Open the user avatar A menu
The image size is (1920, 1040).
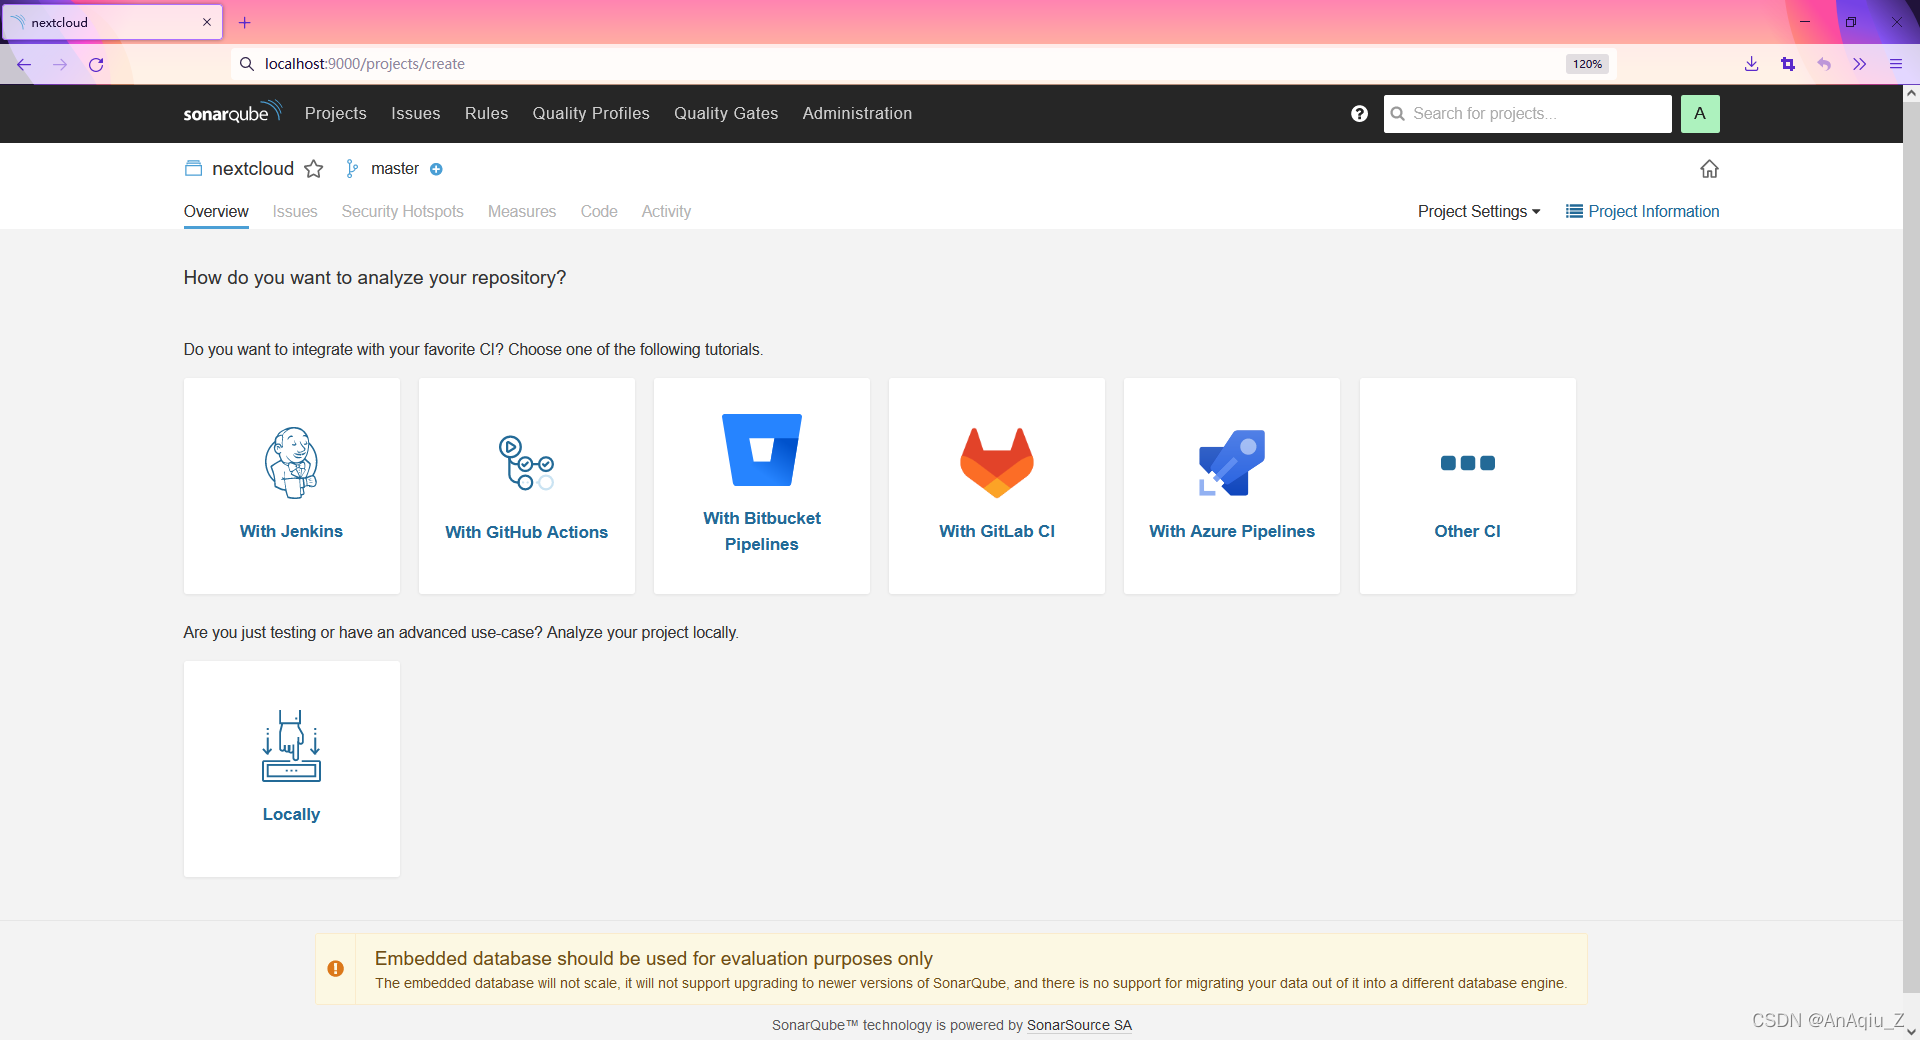pos(1700,114)
